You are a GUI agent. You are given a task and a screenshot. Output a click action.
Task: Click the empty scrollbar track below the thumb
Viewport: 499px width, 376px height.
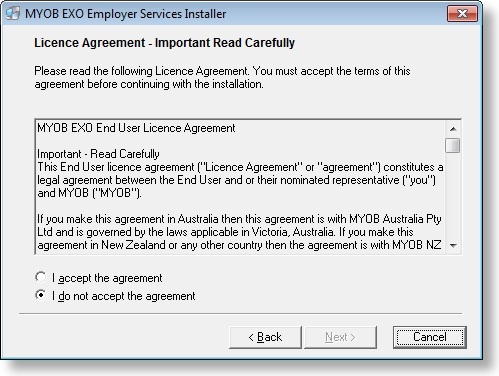[453, 196]
